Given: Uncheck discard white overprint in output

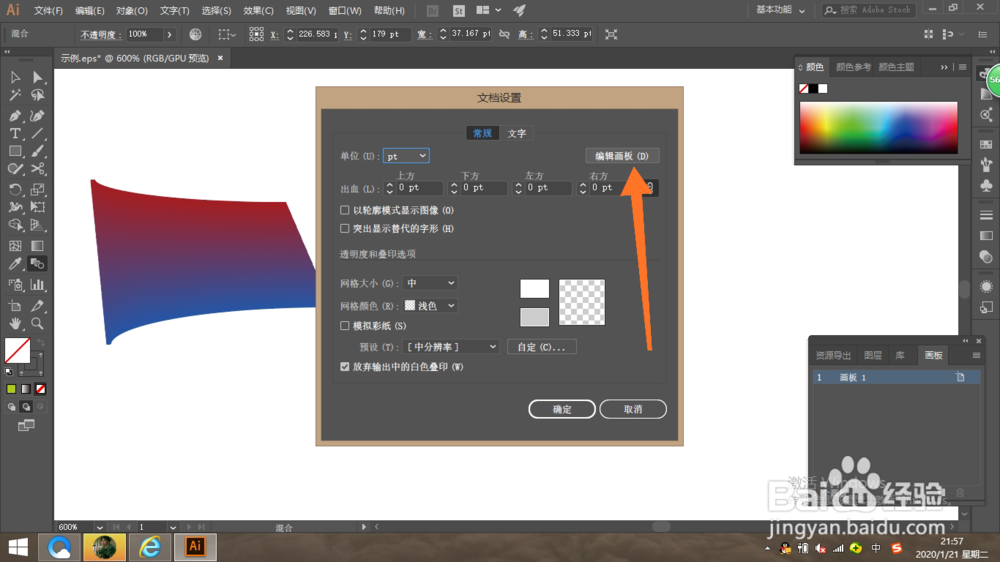Looking at the screenshot, I should click(344, 367).
